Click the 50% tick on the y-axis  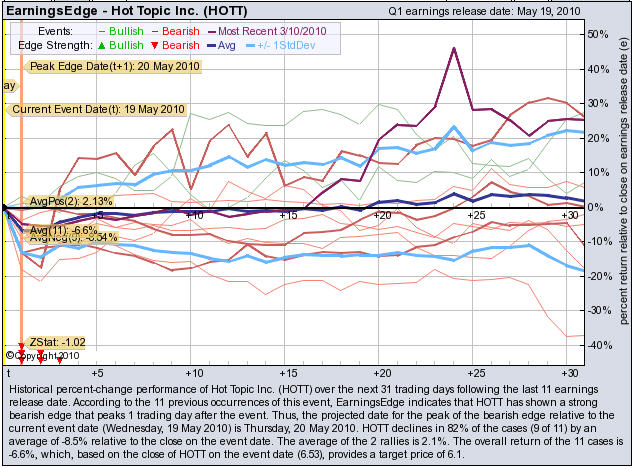coord(598,34)
